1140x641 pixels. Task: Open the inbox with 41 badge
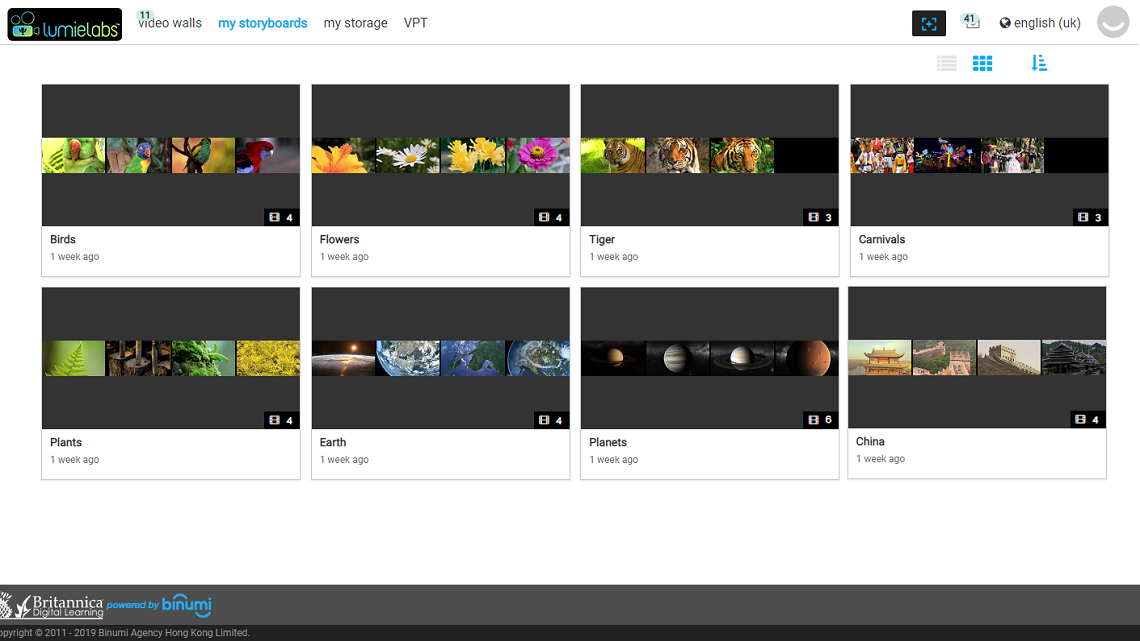(x=970, y=22)
